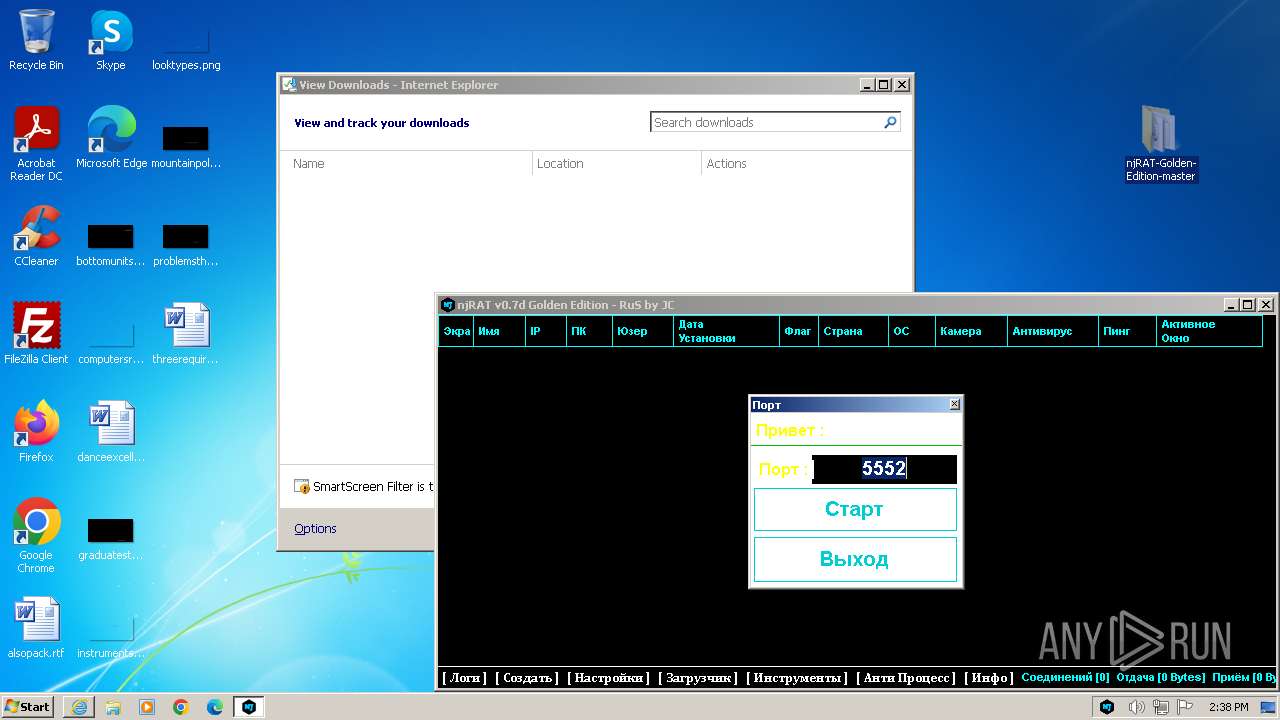1280x720 pixels.
Task: Open the [ Логи ] menu
Action: 465,678
